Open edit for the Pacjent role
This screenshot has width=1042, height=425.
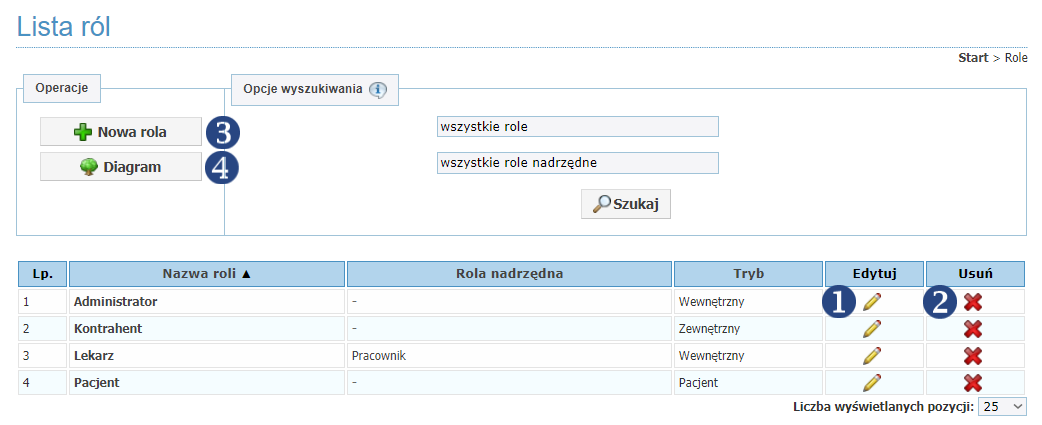click(x=872, y=382)
